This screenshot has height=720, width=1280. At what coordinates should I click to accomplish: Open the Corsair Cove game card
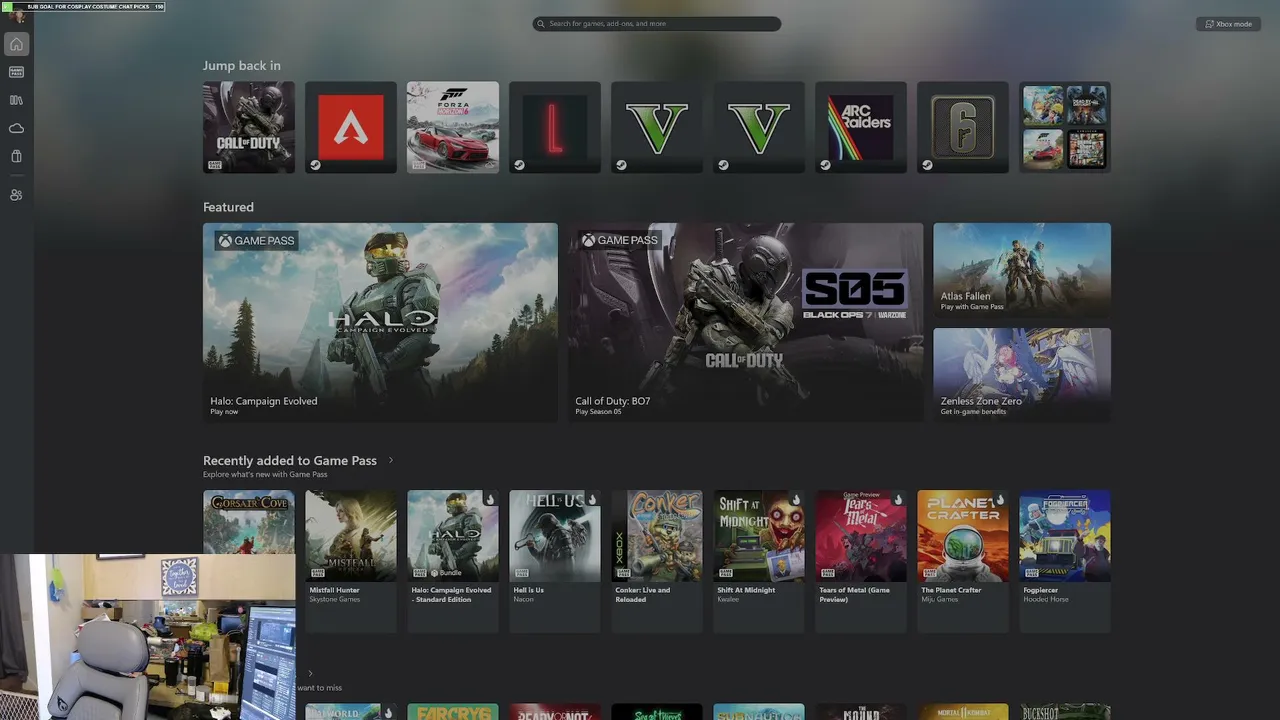click(x=249, y=522)
